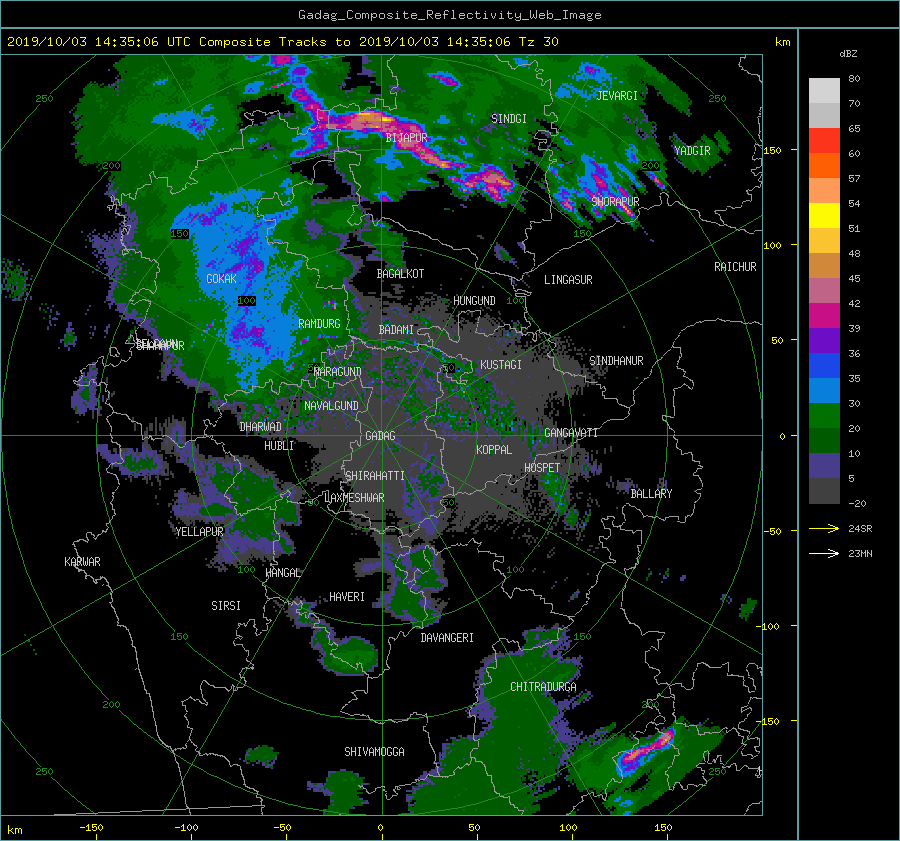
Task: Select the red 60-65 dBZ legend swatch
Action: 824,141
